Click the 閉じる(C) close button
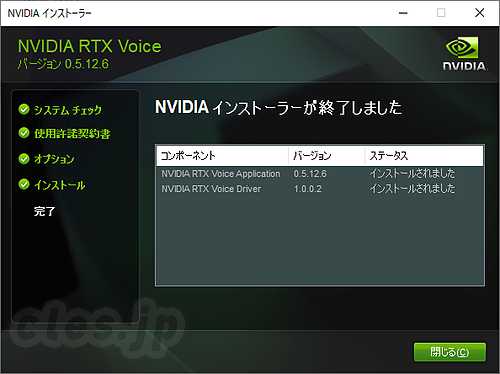 (x=450, y=352)
